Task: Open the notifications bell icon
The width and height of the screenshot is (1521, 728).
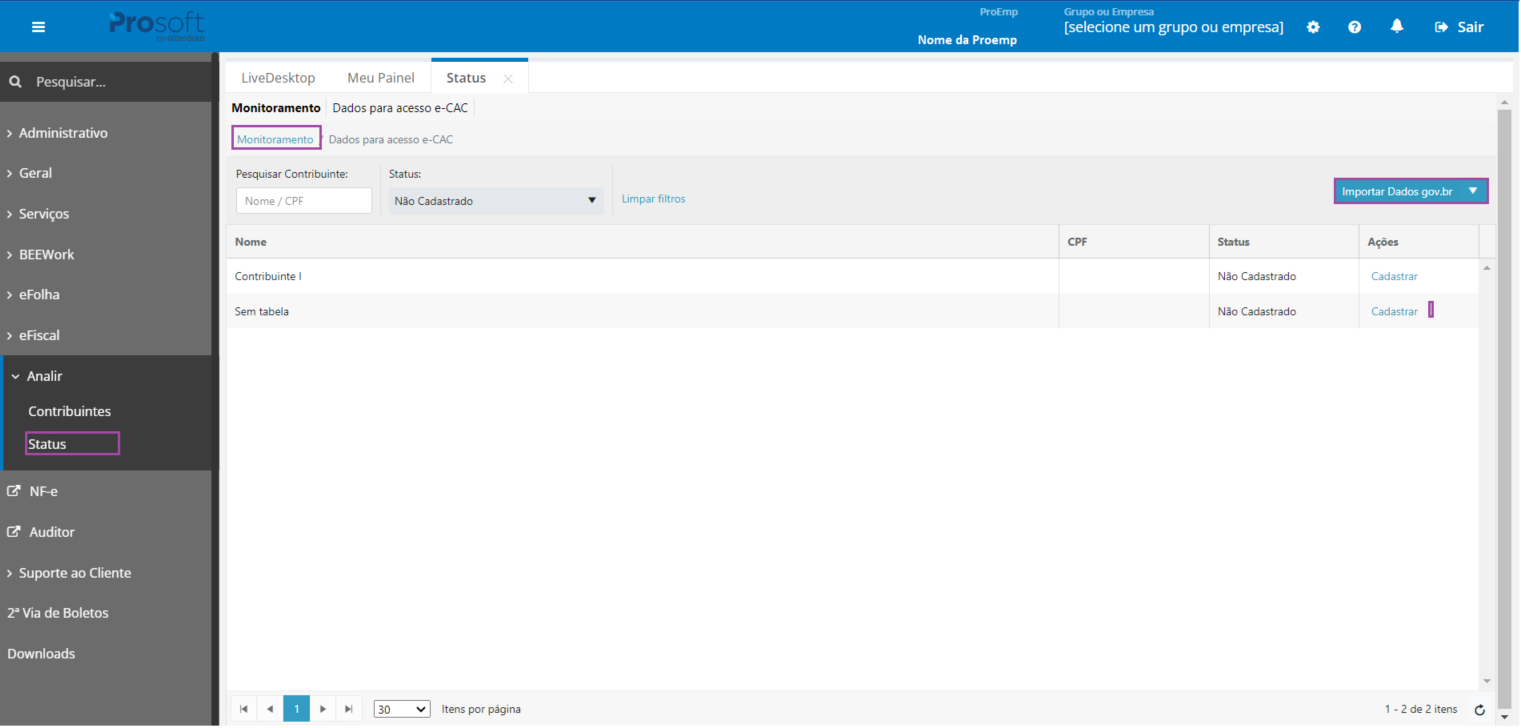Action: click(1397, 27)
